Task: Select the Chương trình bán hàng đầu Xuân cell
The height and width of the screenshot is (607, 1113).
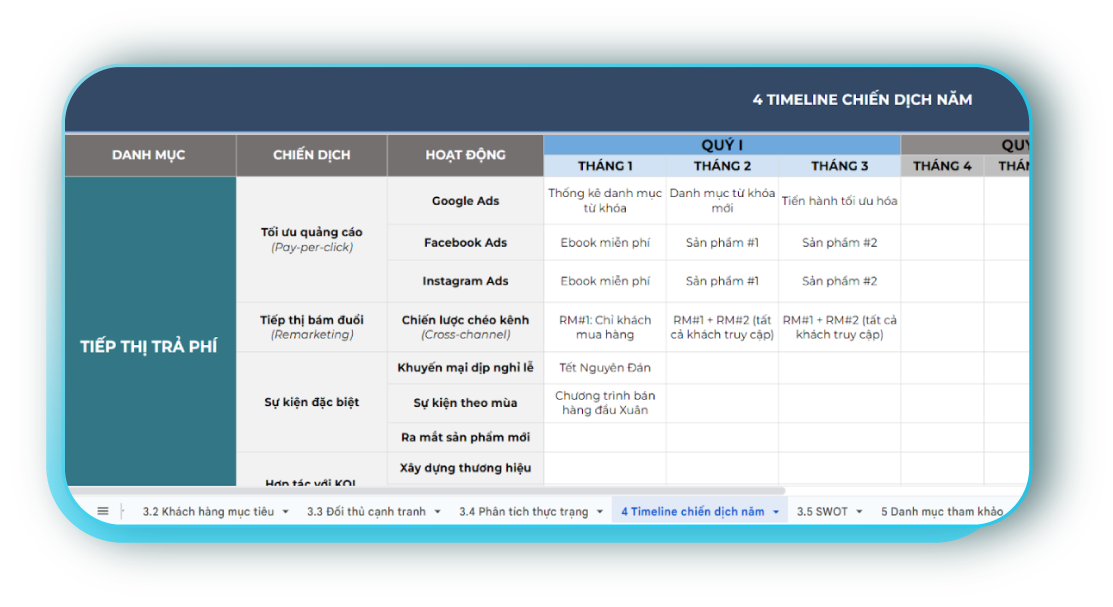Action: point(604,403)
